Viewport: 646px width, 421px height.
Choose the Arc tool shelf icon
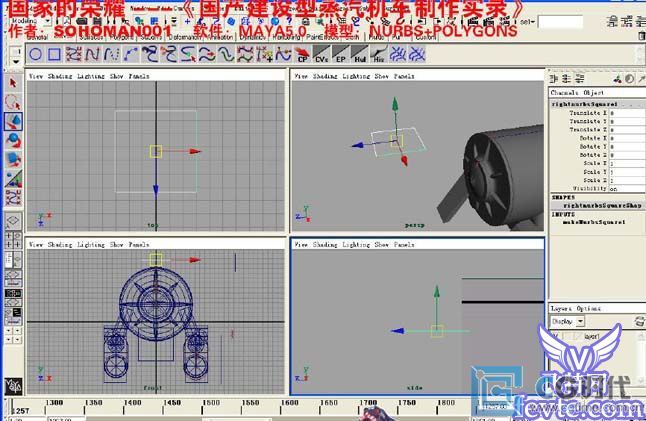pos(131,54)
